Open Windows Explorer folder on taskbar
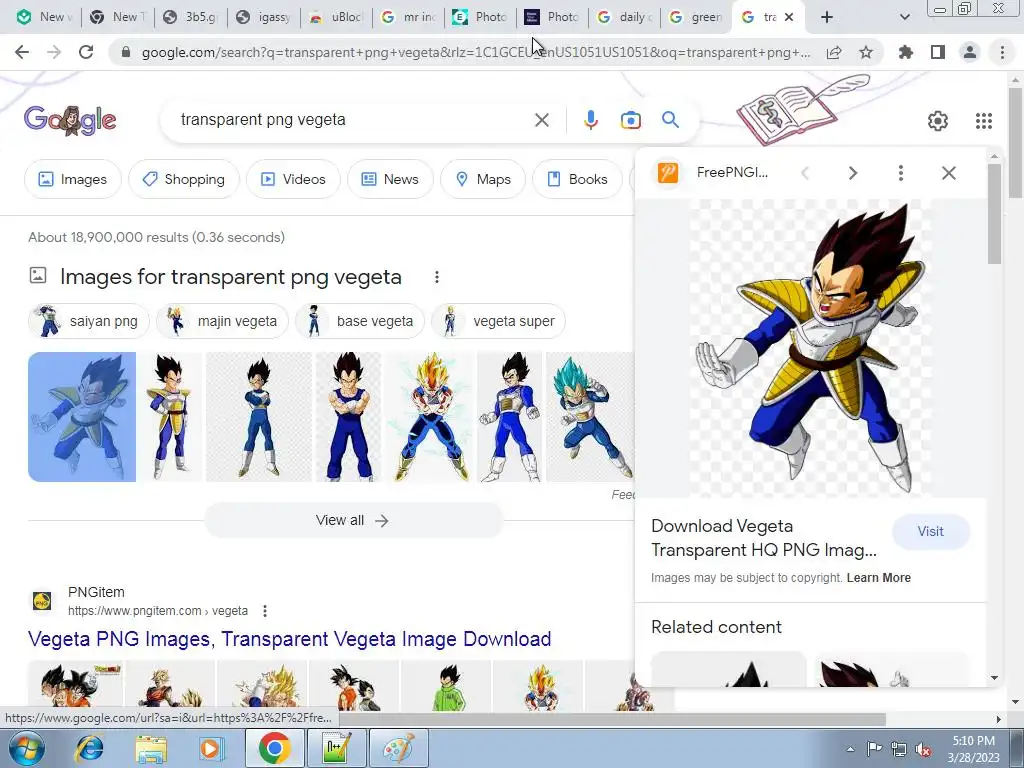 point(151,748)
